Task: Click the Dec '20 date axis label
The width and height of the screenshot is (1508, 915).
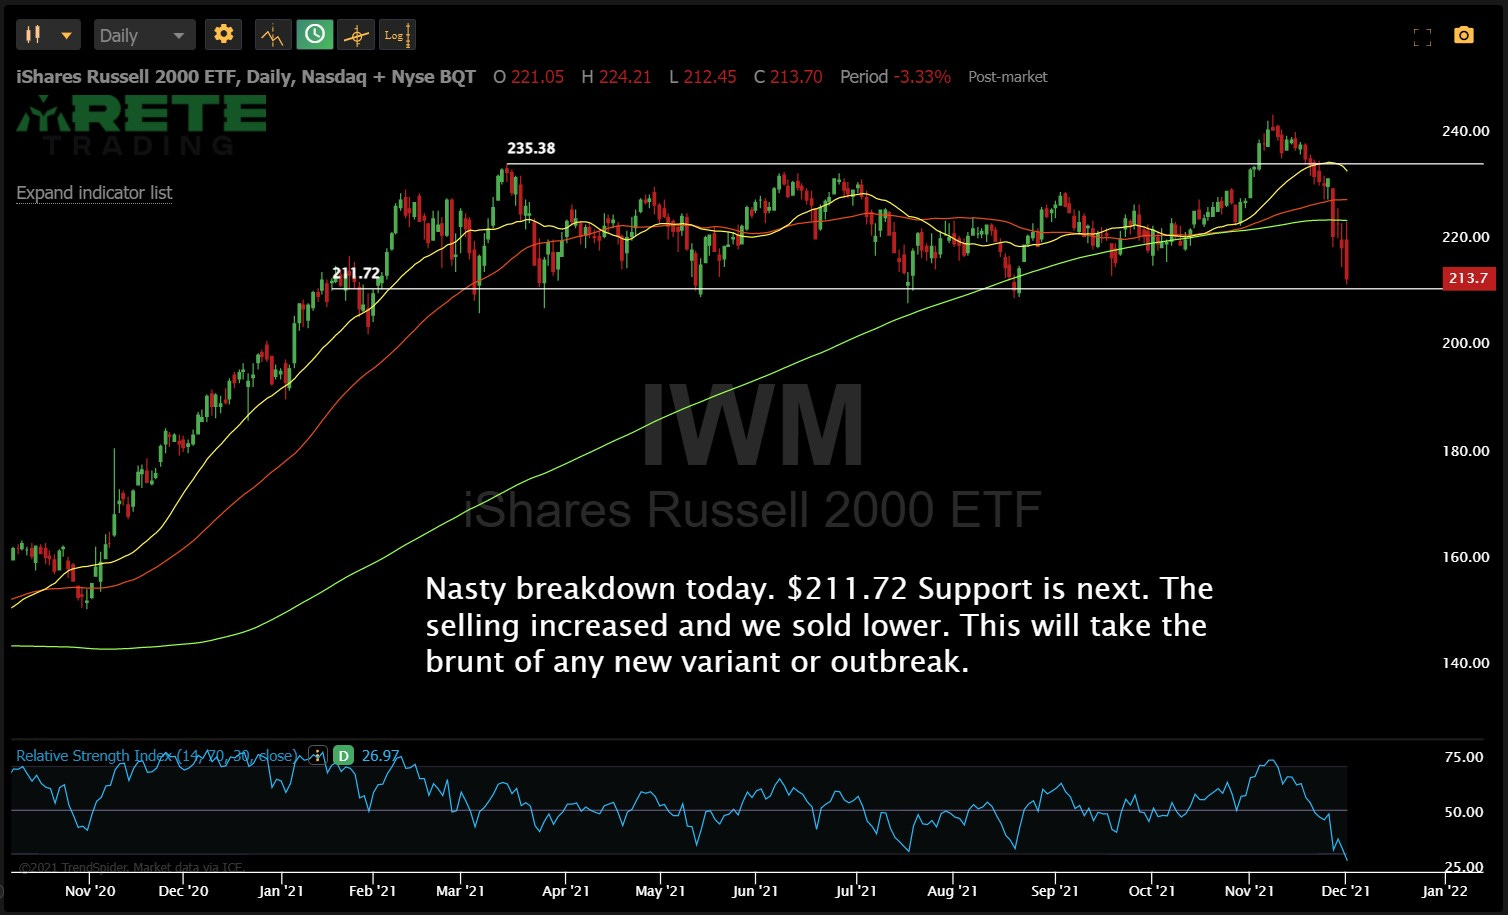Action: pyautogui.click(x=184, y=891)
